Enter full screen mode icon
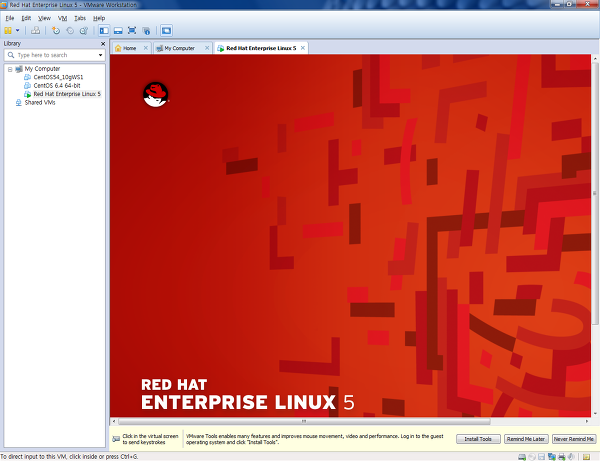The width and height of the screenshot is (600, 461). click(x=132, y=31)
